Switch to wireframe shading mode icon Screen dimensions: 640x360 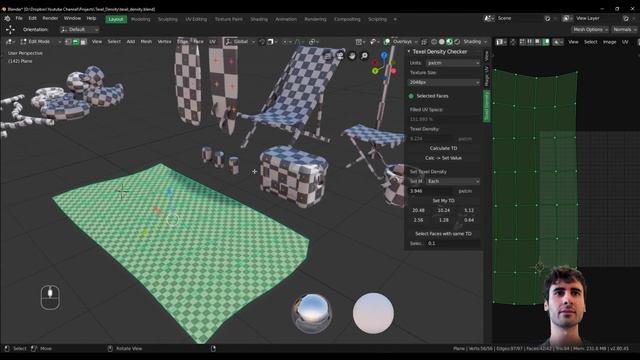[x=434, y=42]
